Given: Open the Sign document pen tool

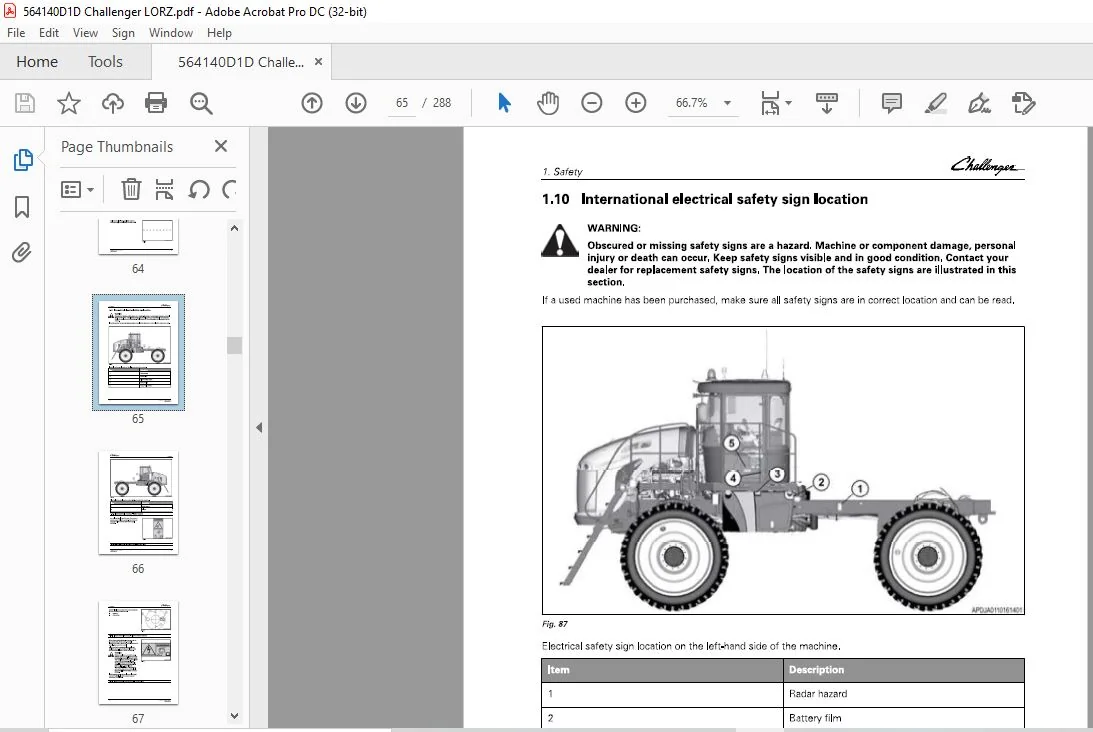Looking at the screenshot, I should coord(979,103).
